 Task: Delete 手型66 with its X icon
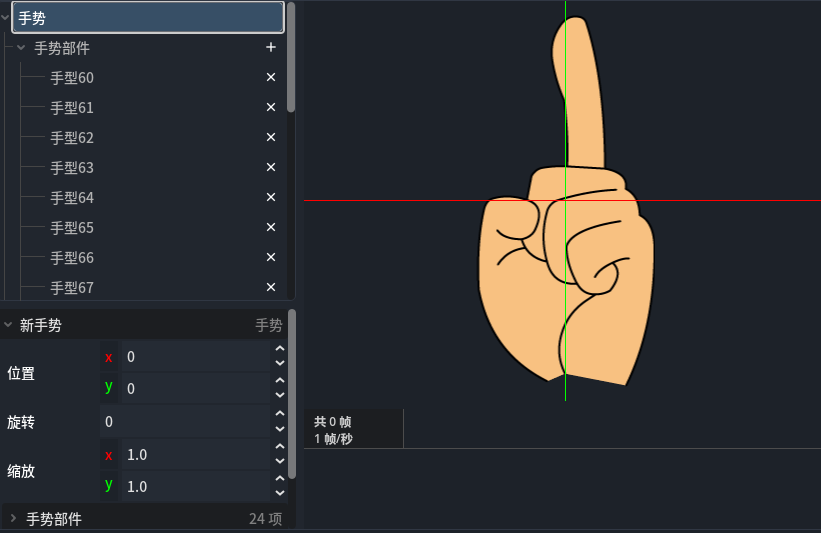[x=270, y=257]
